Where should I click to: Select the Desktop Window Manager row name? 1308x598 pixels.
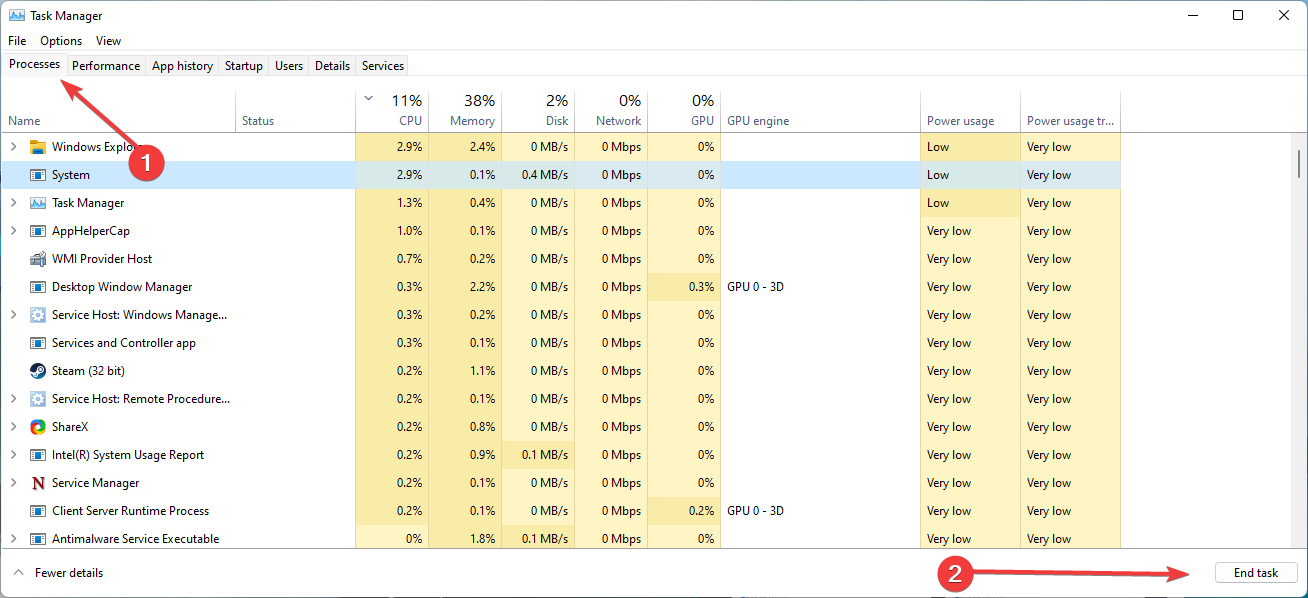coord(122,287)
